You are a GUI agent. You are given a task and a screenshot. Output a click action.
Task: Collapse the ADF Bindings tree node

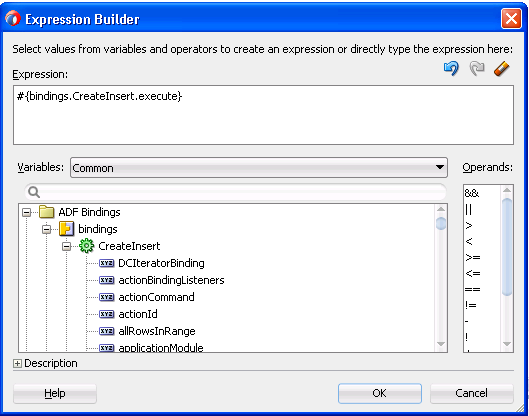pos(26,212)
